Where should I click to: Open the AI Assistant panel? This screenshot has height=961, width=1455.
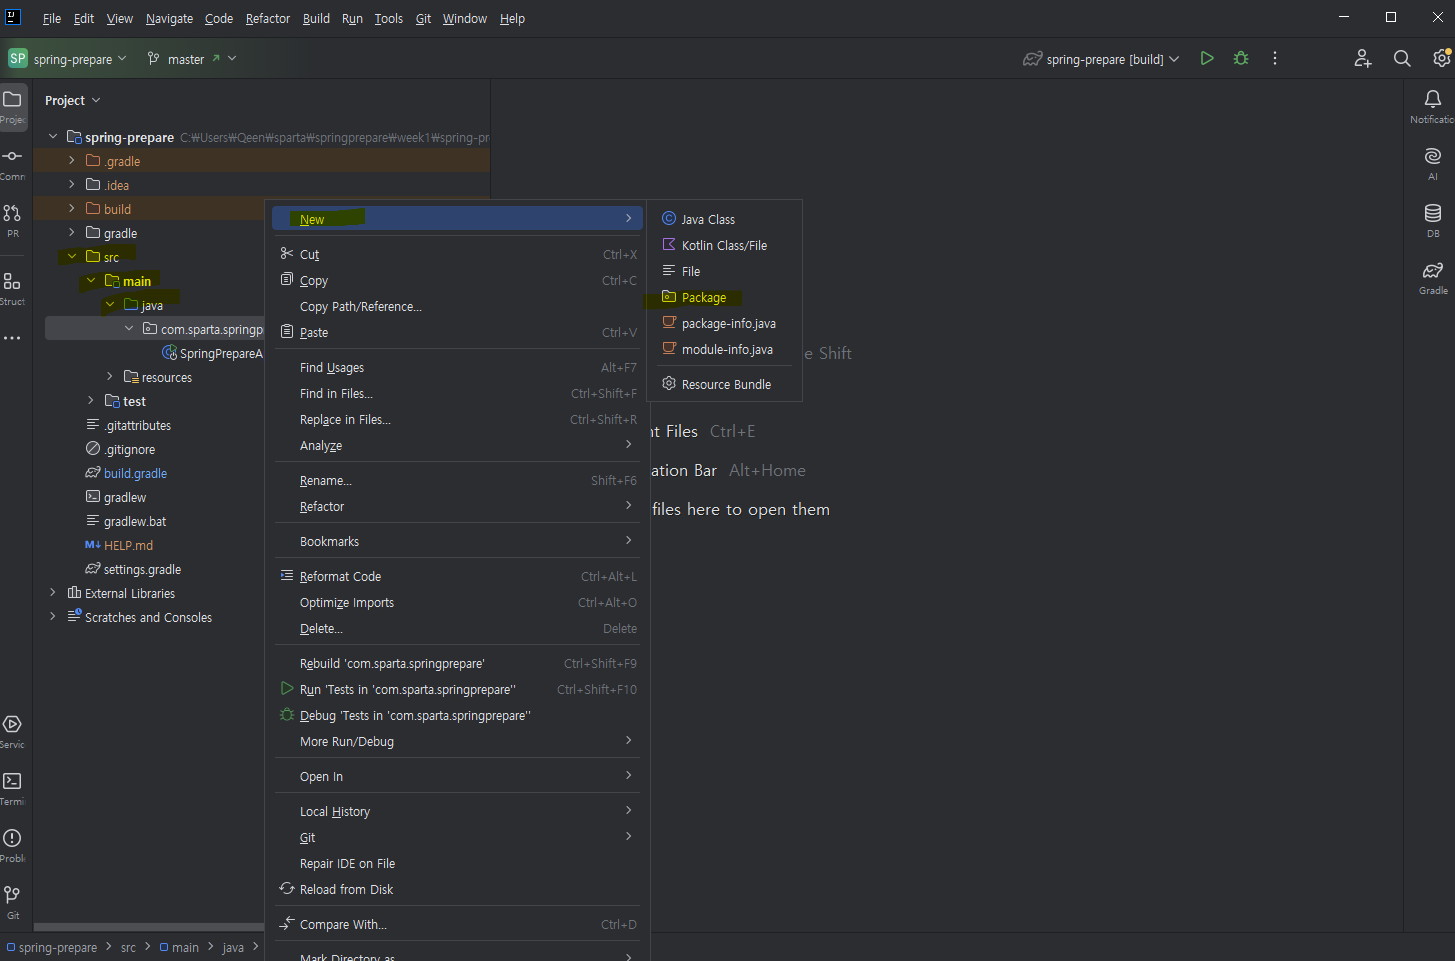click(1433, 156)
